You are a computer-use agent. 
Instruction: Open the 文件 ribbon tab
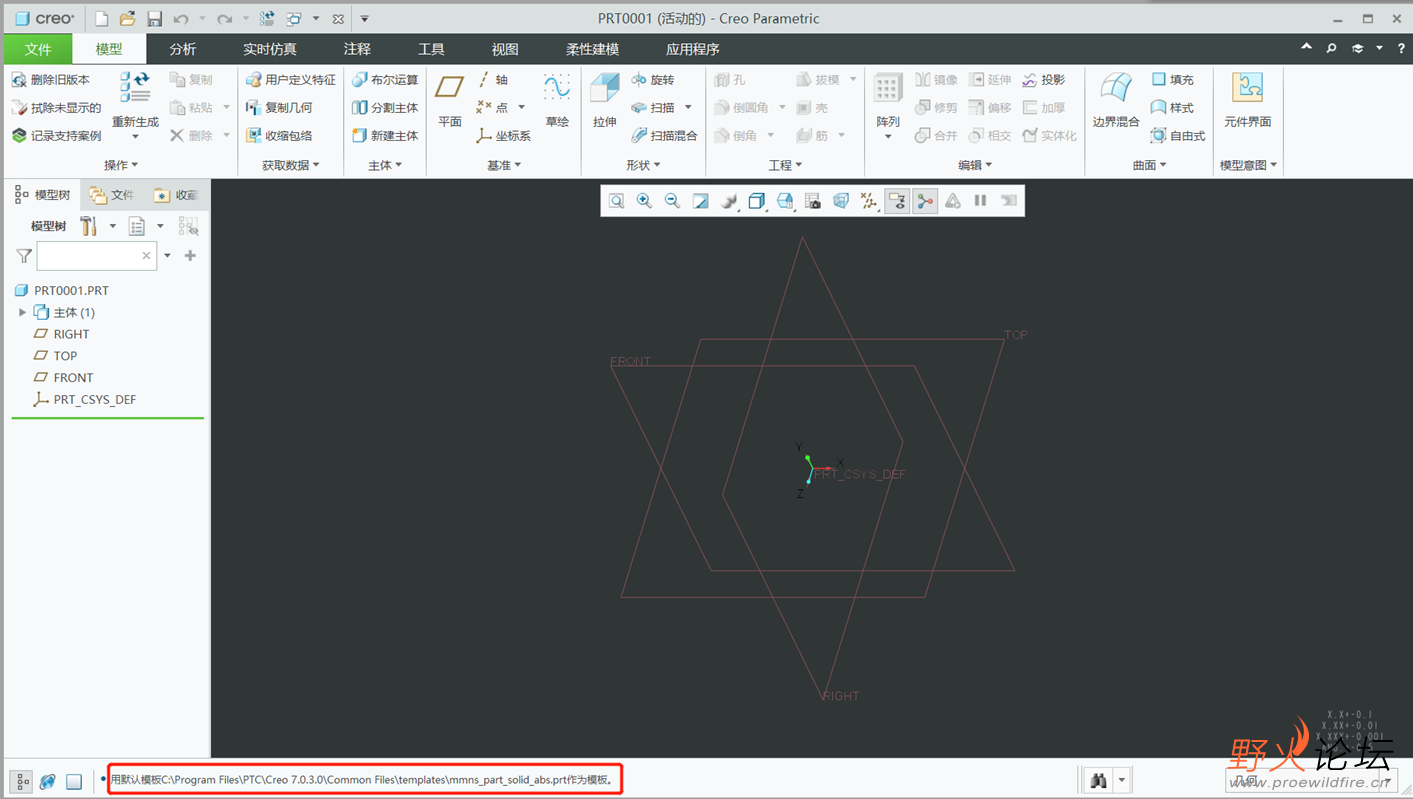[38, 49]
